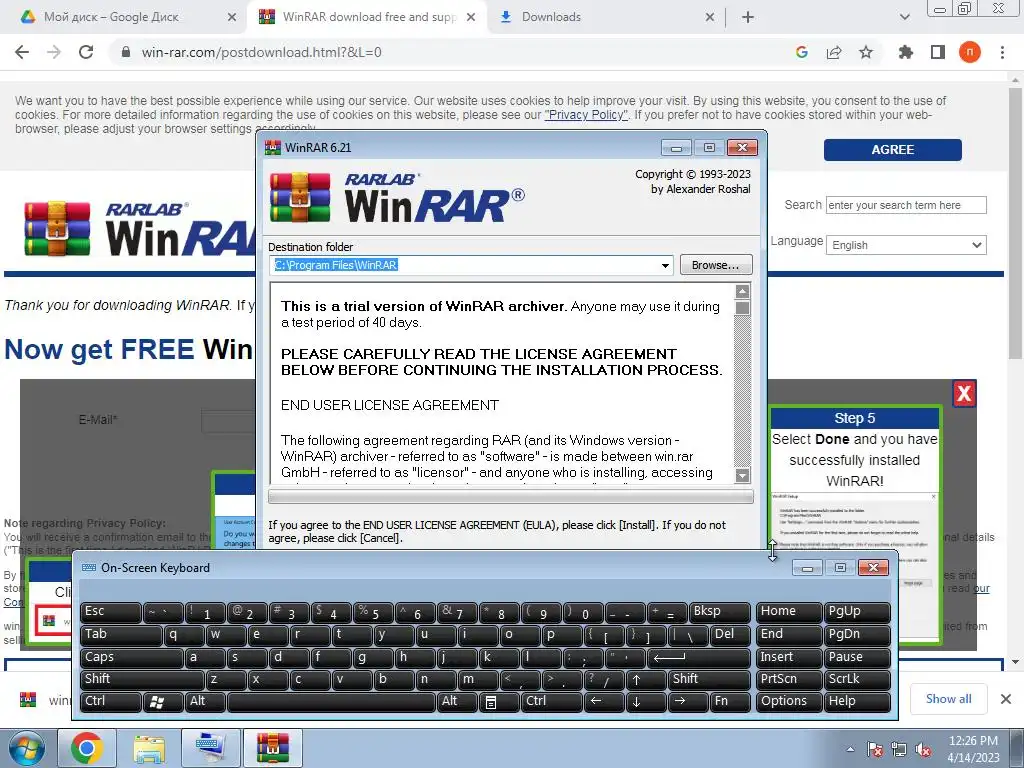The width and height of the screenshot is (1024, 768).
Task: Close the Downloads tab
Action: (x=710, y=17)
